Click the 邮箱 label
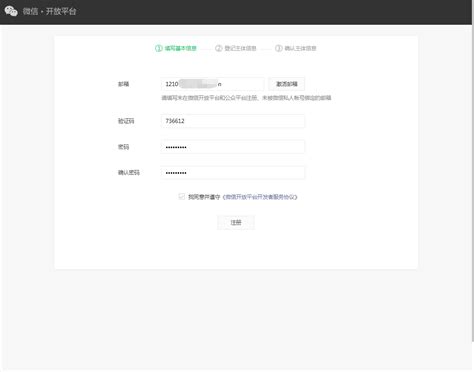The width and height of the screenshot is (474, 372). coord(123,84)
